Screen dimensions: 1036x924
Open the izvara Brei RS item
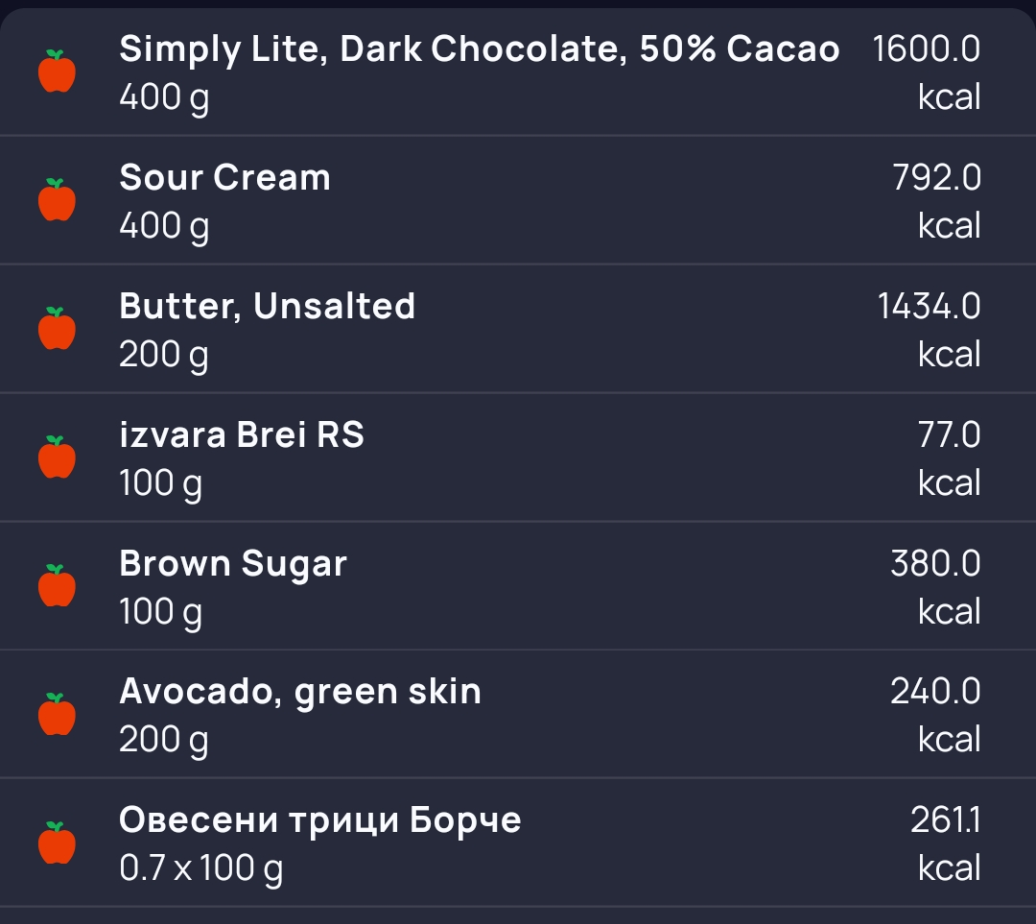click(x=241, y=435)
